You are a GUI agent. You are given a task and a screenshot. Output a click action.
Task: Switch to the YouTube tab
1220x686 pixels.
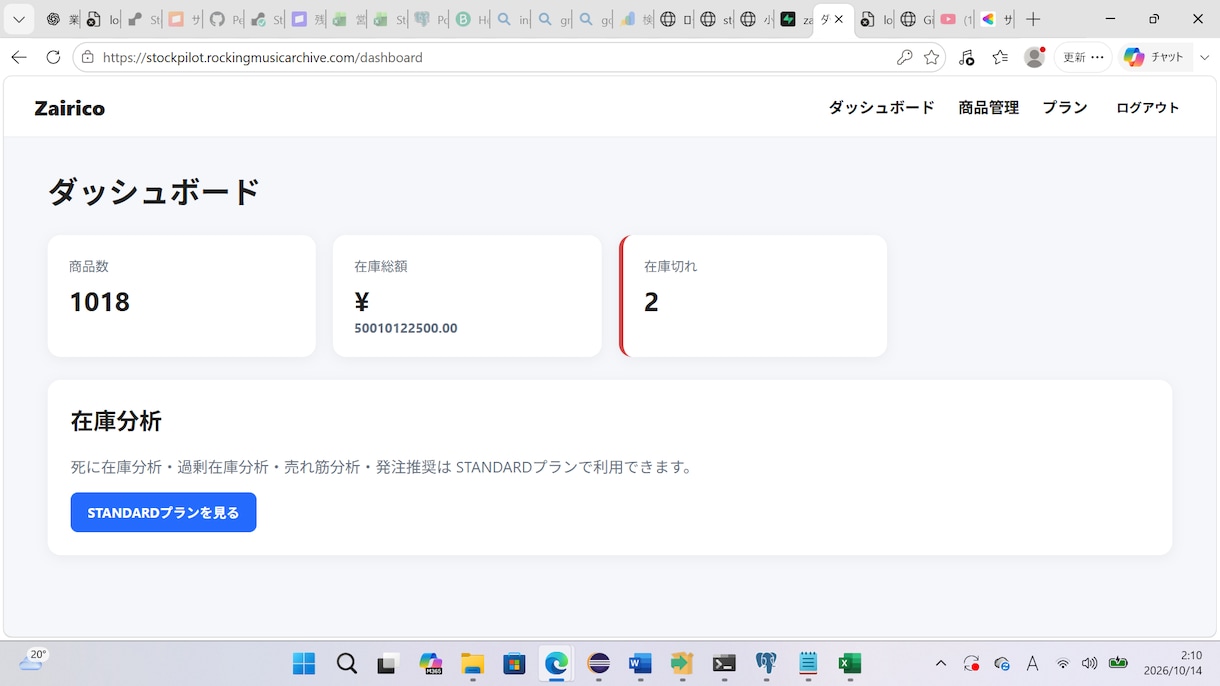click(956, 19)
